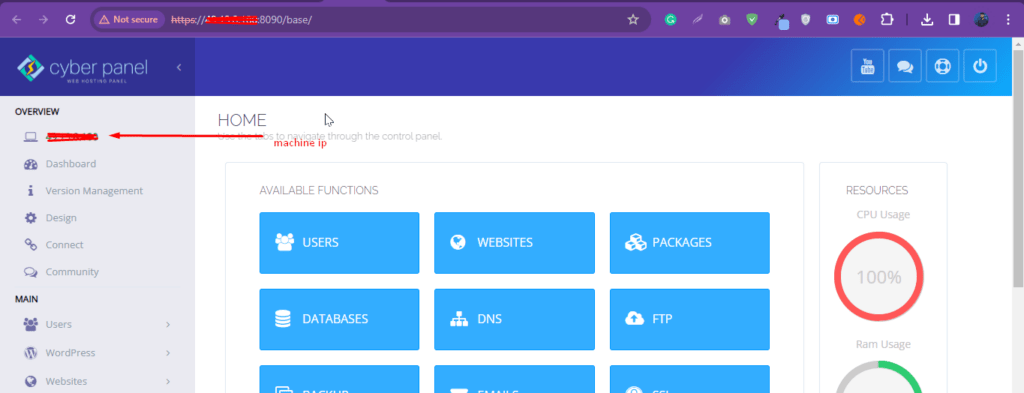
Task: Open the PACKAGES function tile
Action: (x=690, y=243)
